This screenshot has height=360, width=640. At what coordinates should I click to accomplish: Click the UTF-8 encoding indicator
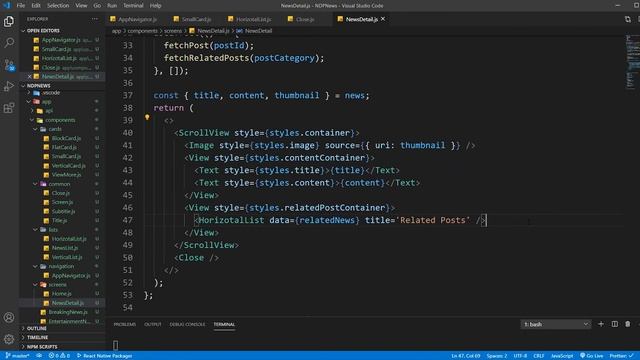[x=520, y=356]
